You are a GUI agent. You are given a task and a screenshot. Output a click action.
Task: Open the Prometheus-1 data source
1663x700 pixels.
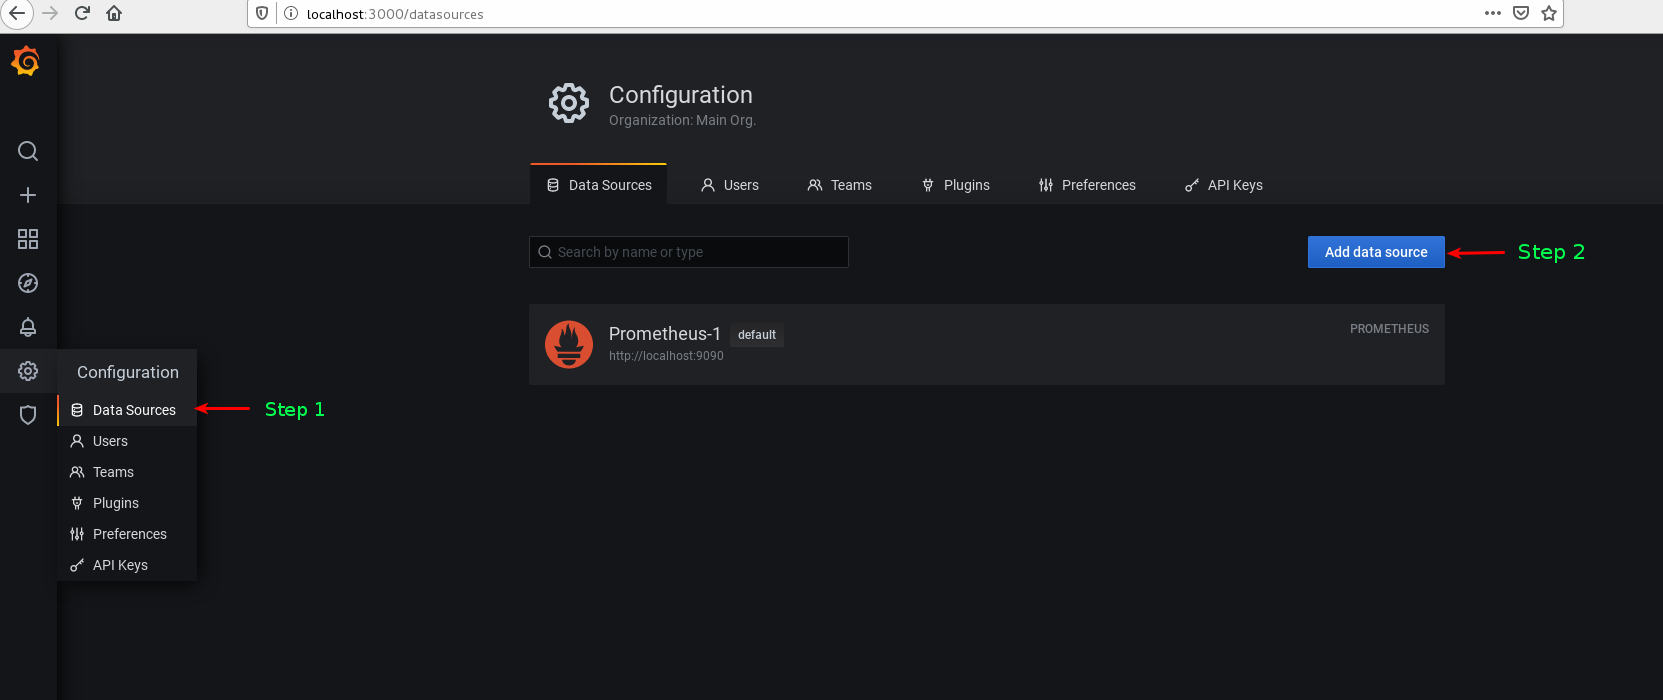pos(665,334)
